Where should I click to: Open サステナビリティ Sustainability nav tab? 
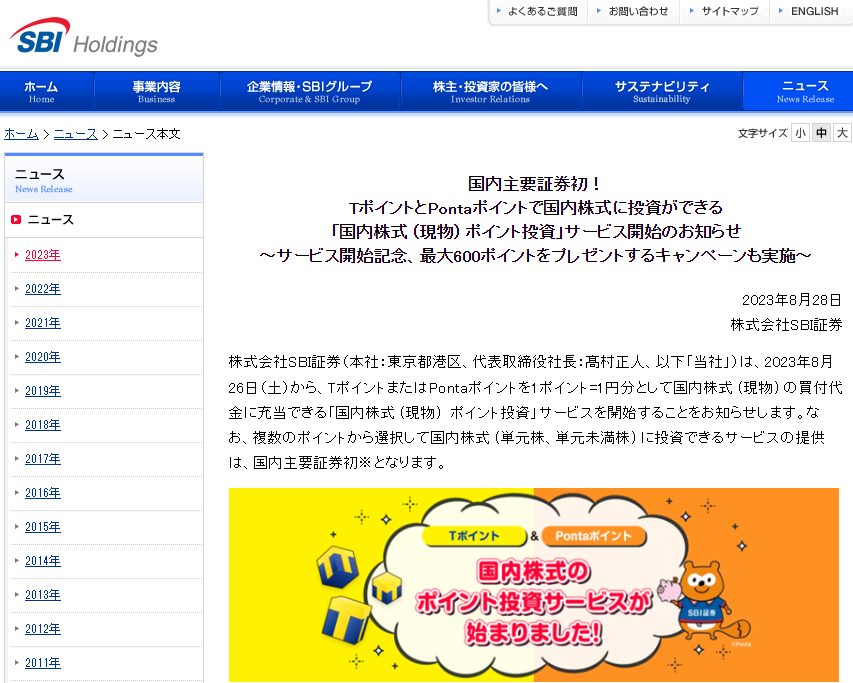662,91
